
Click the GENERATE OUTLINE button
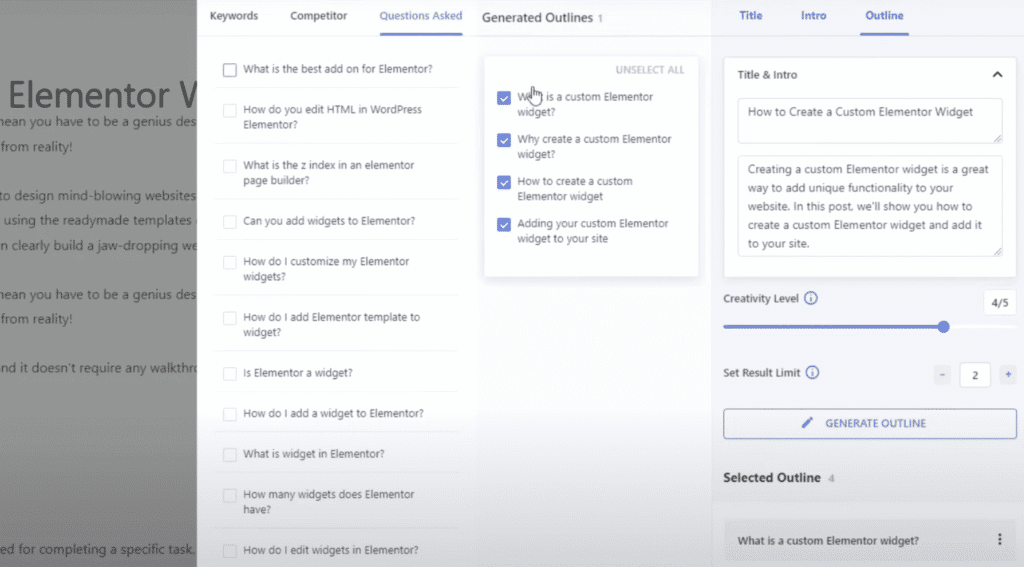point(869,423)
